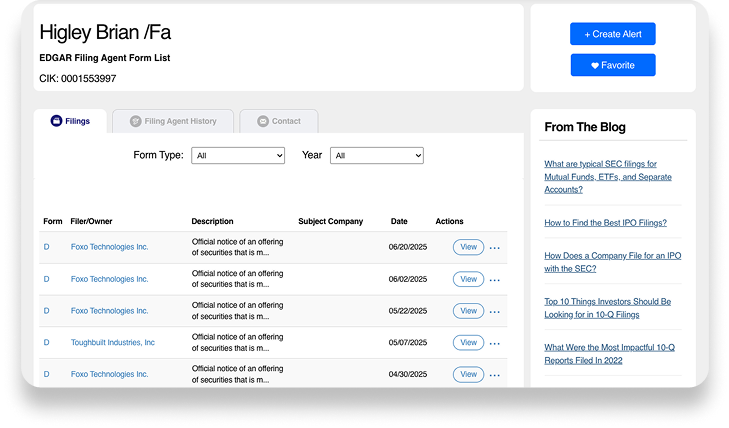Click the Create Alert button

613,34
